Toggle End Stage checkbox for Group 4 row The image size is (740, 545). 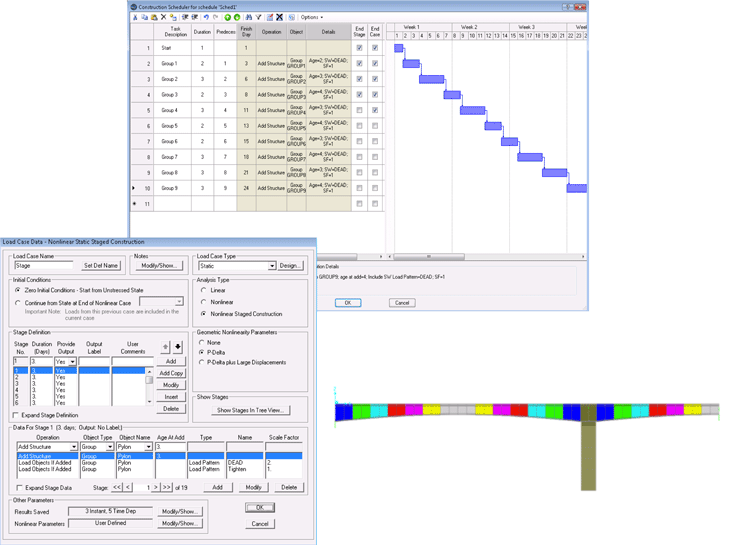(x=359, y=110)
